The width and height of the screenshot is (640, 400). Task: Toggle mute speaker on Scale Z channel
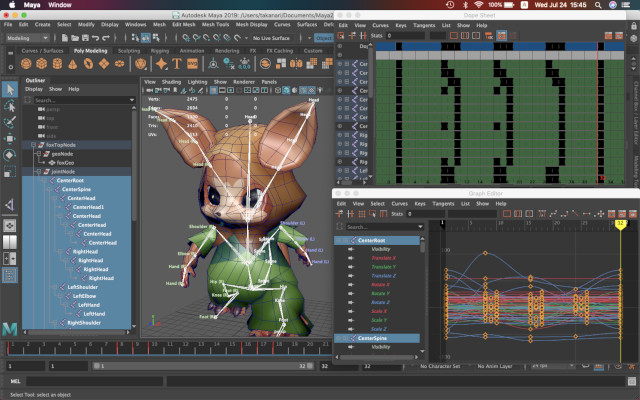tap(351, 329)
